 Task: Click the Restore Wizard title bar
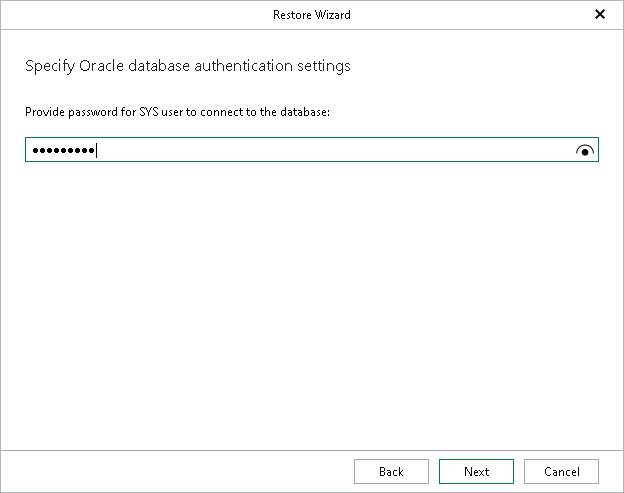[311, 15]
